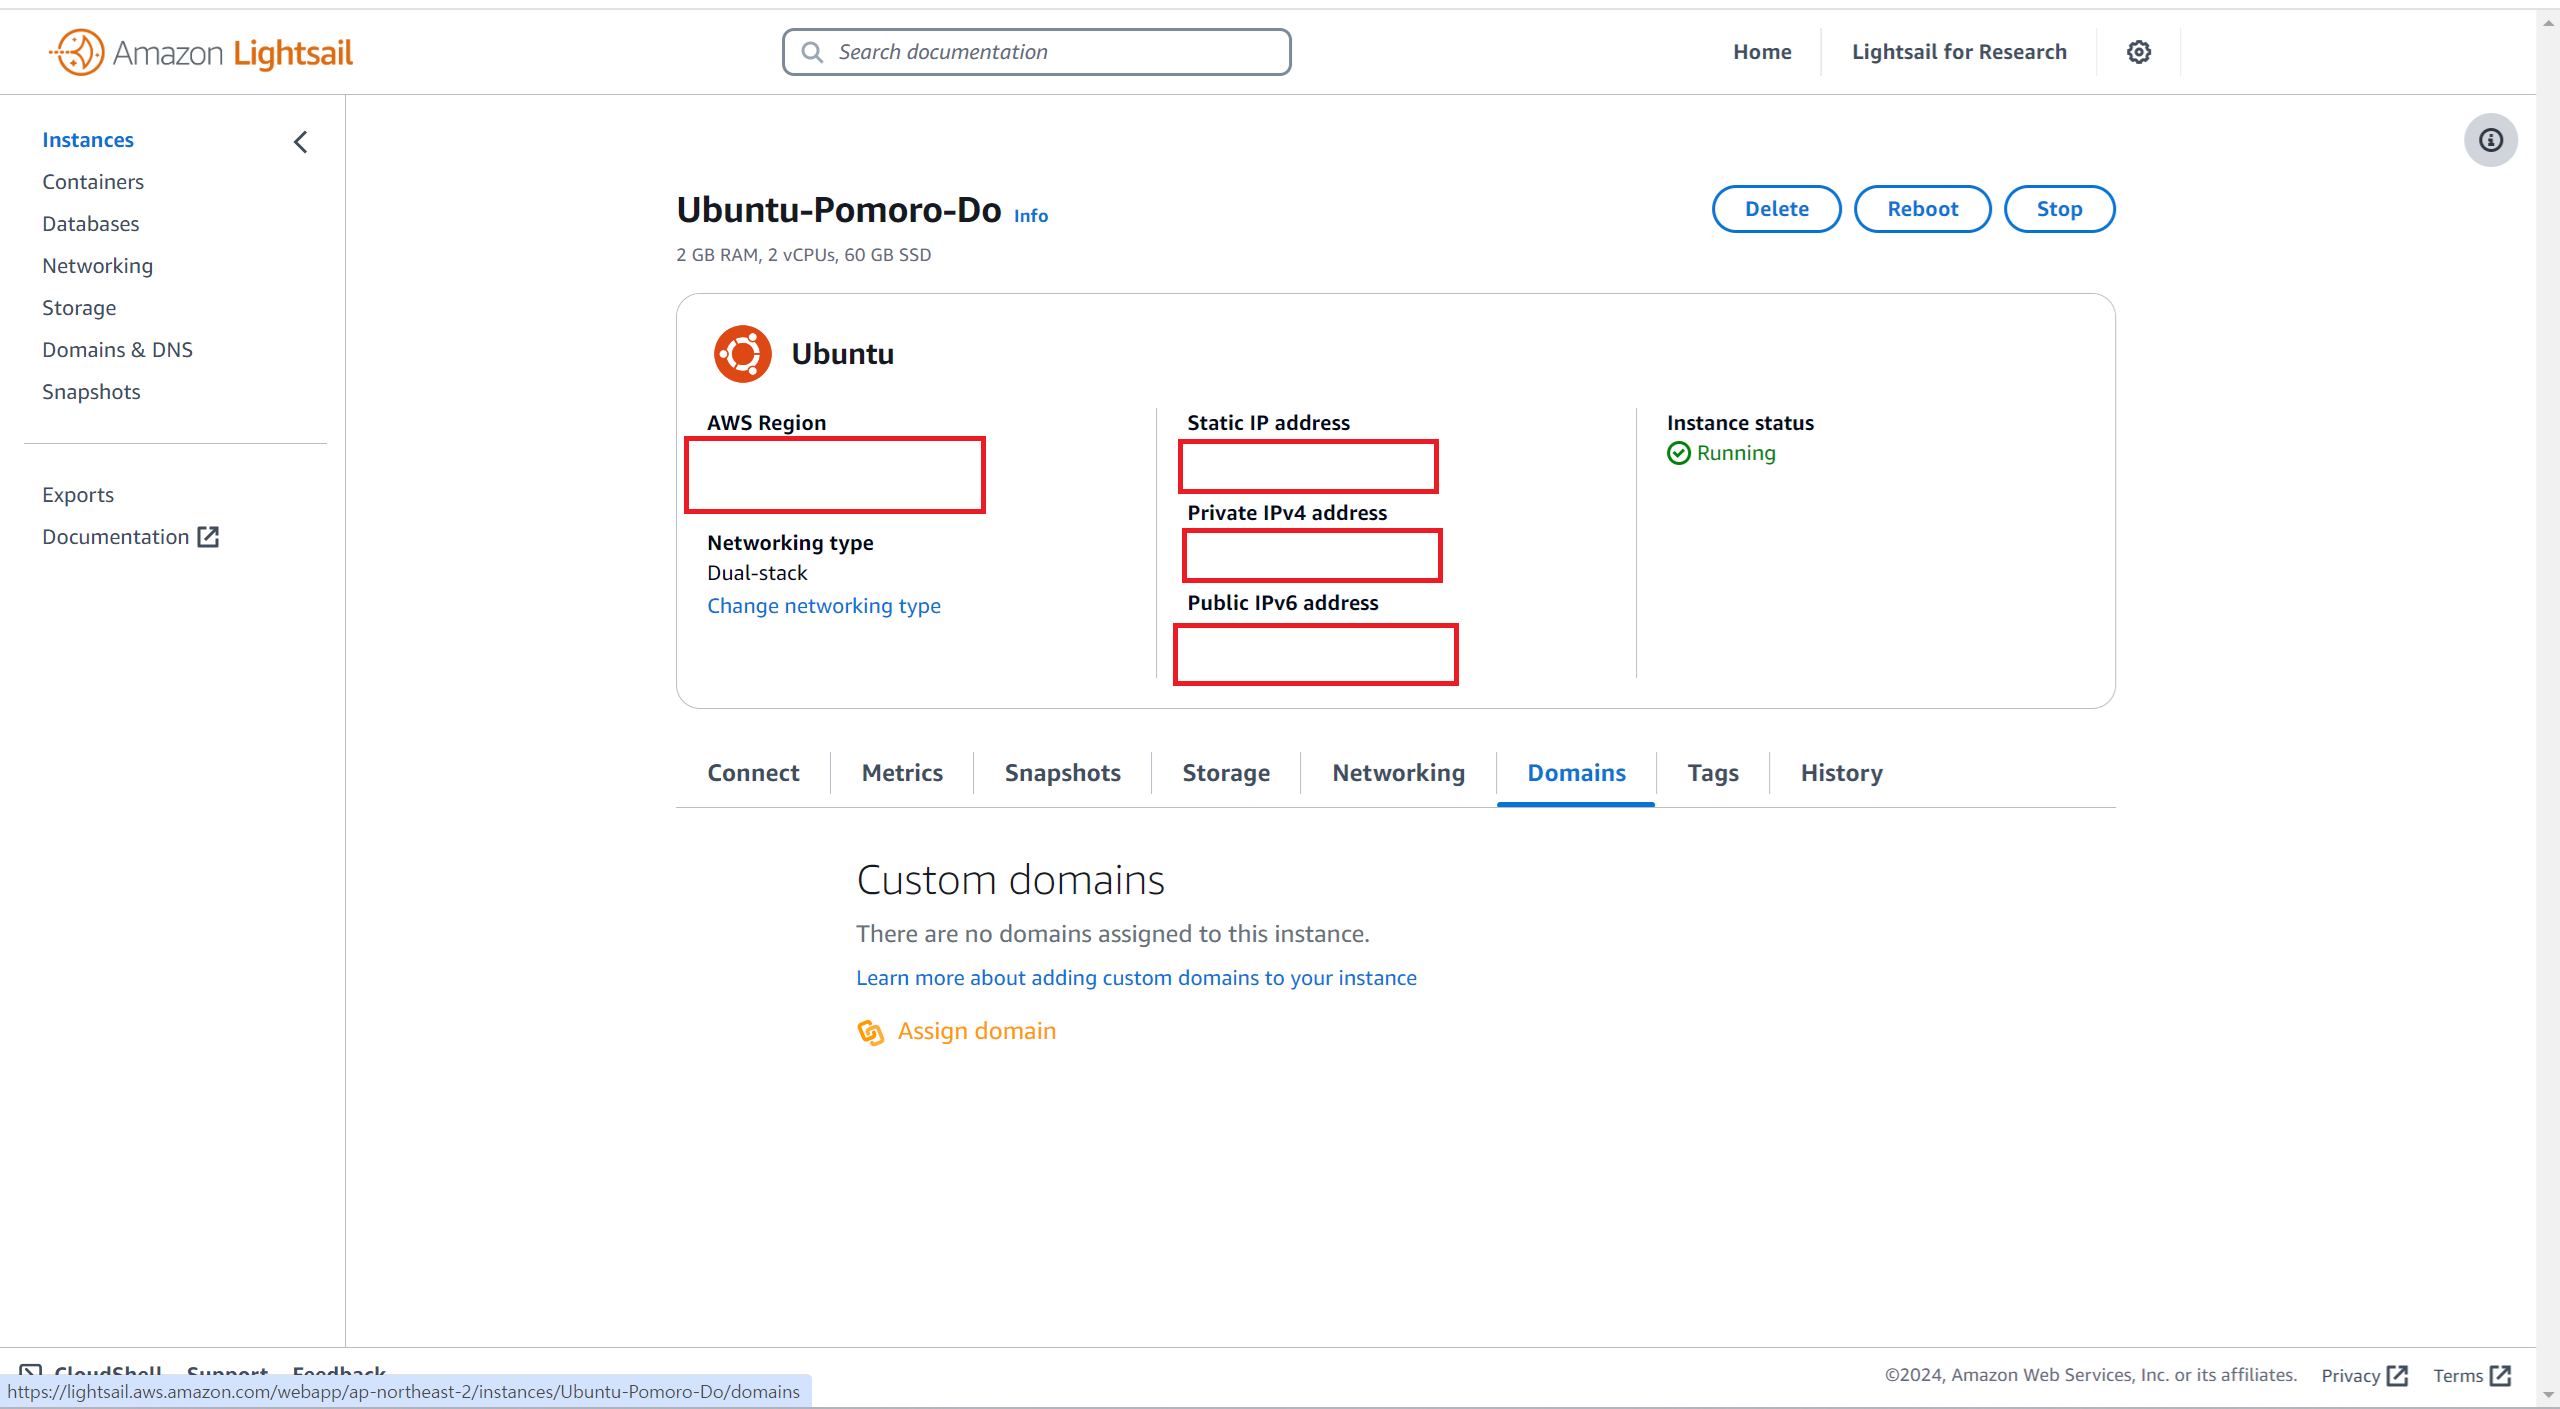The image size is (2560, 1409).
Task: Click the Amazon Lightsail logo
Action: click(x=201, y=52)
